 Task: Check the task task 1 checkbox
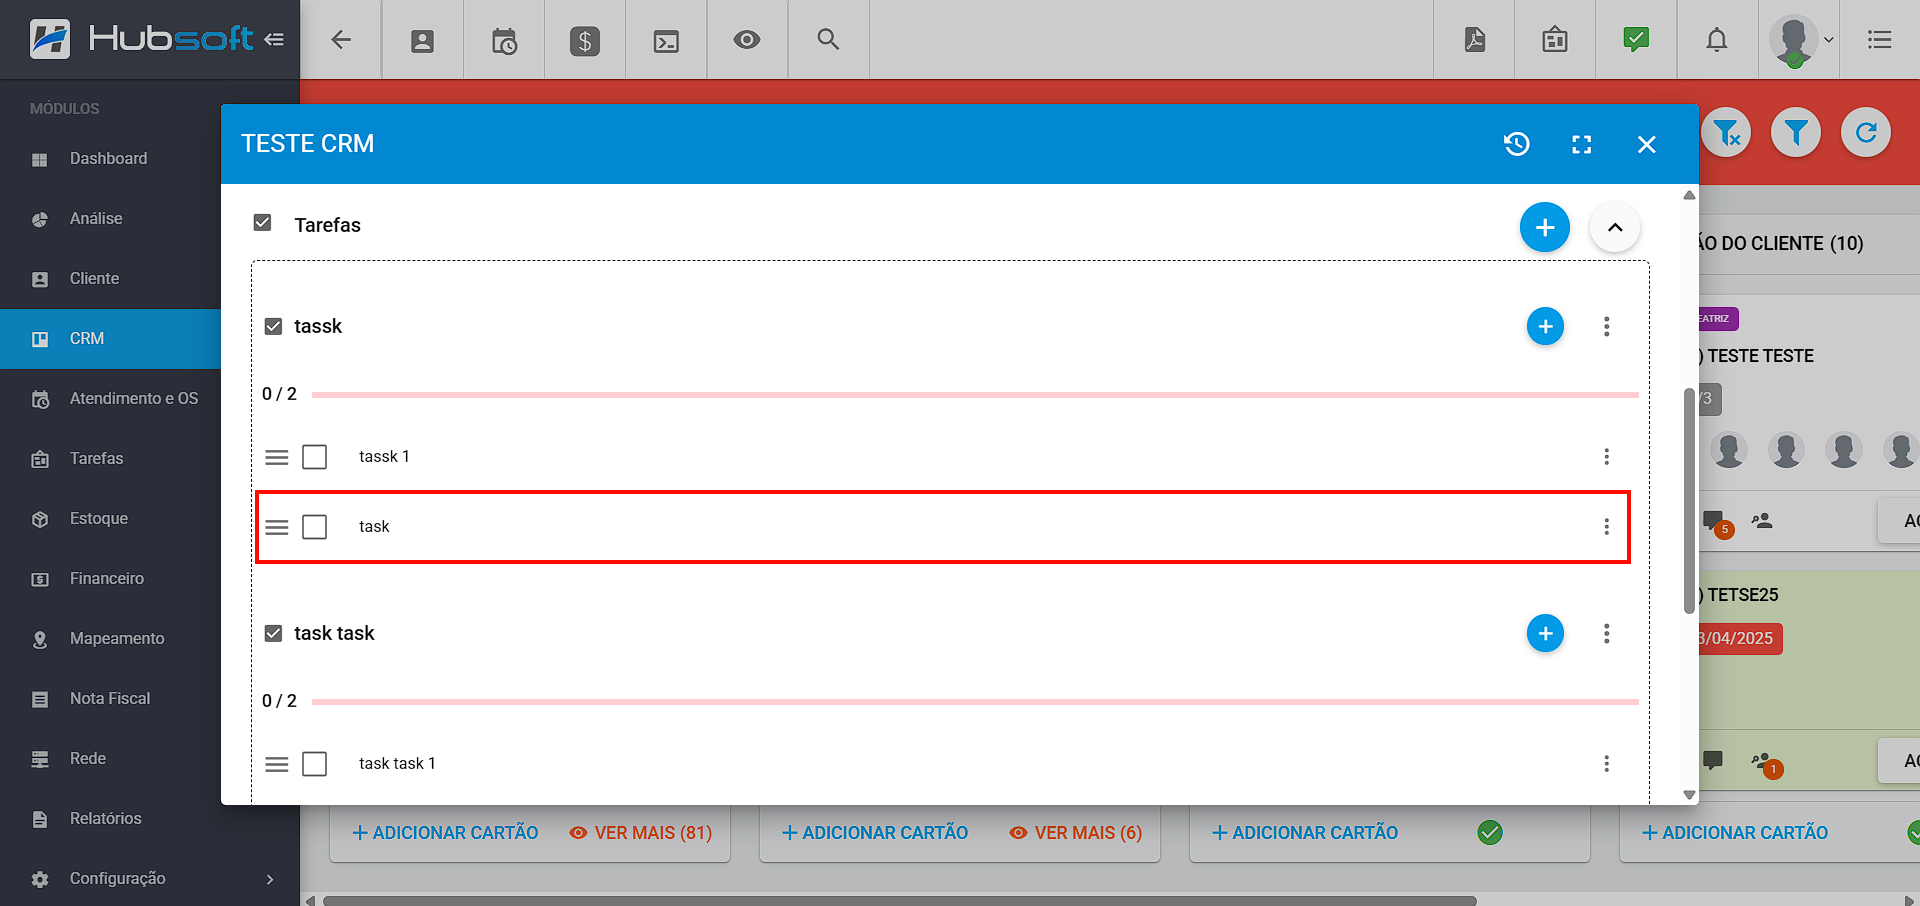click(314, 764)
